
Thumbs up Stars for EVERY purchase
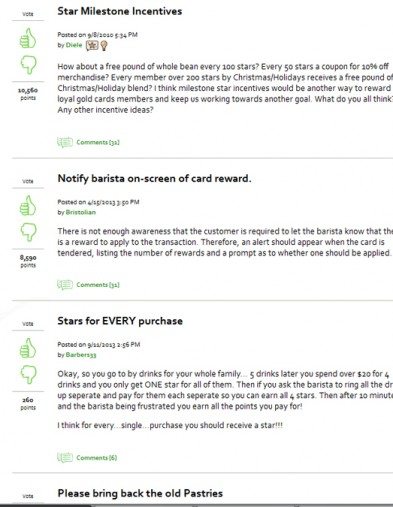pos(28,348)
